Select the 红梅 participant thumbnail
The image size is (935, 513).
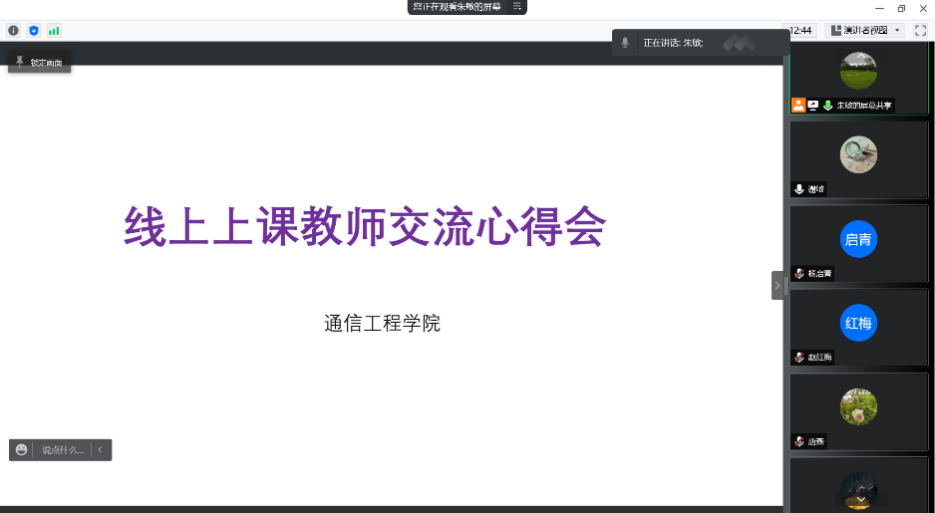[x=858, y=324]
